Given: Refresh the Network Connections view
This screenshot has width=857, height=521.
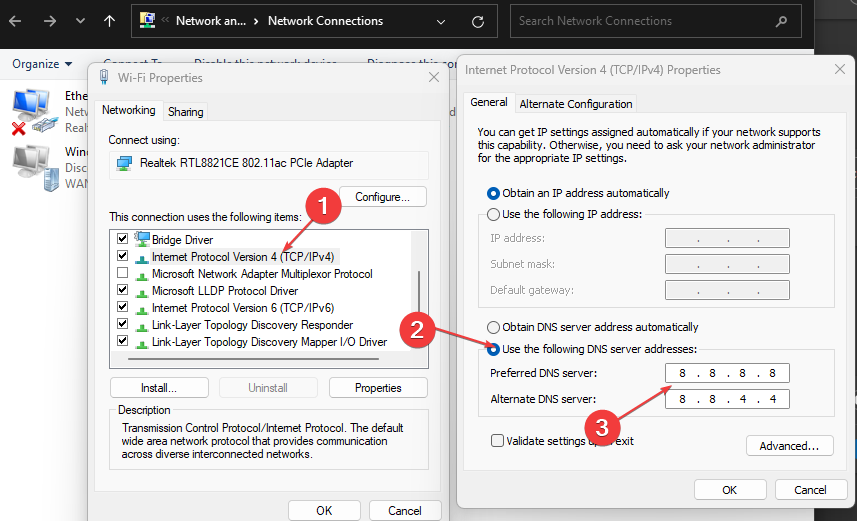Looking at the screenshot, I should [x=478, y=22].
